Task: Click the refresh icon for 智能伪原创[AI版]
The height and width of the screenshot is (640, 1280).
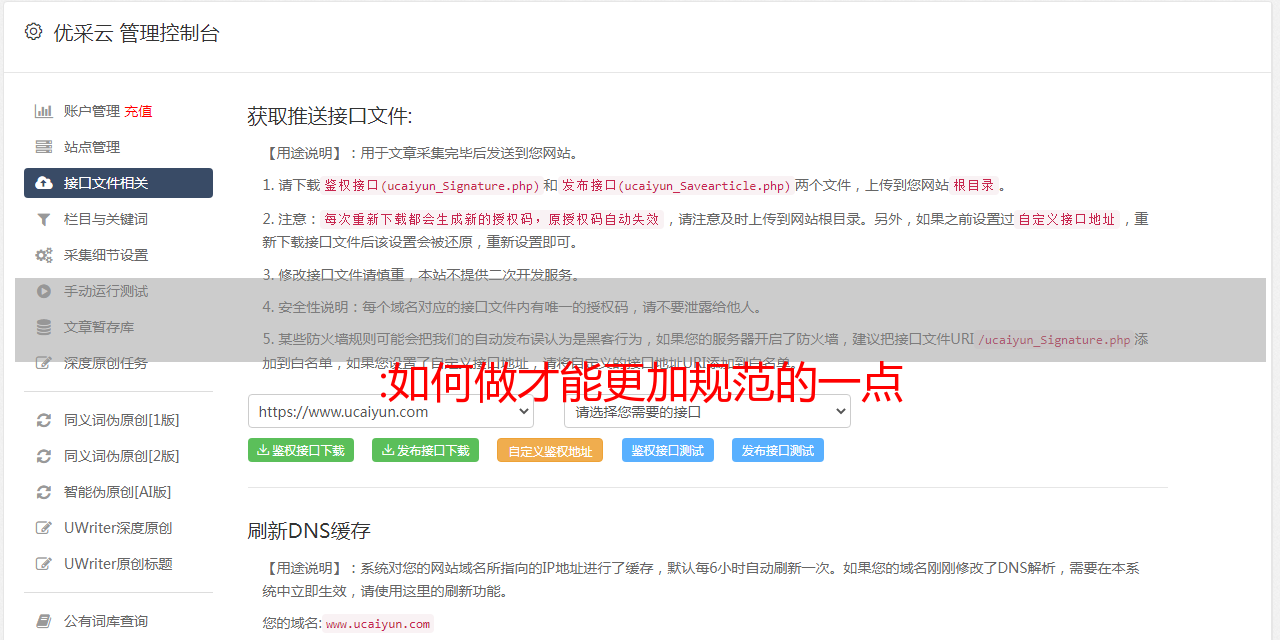Action: point(44,492)
